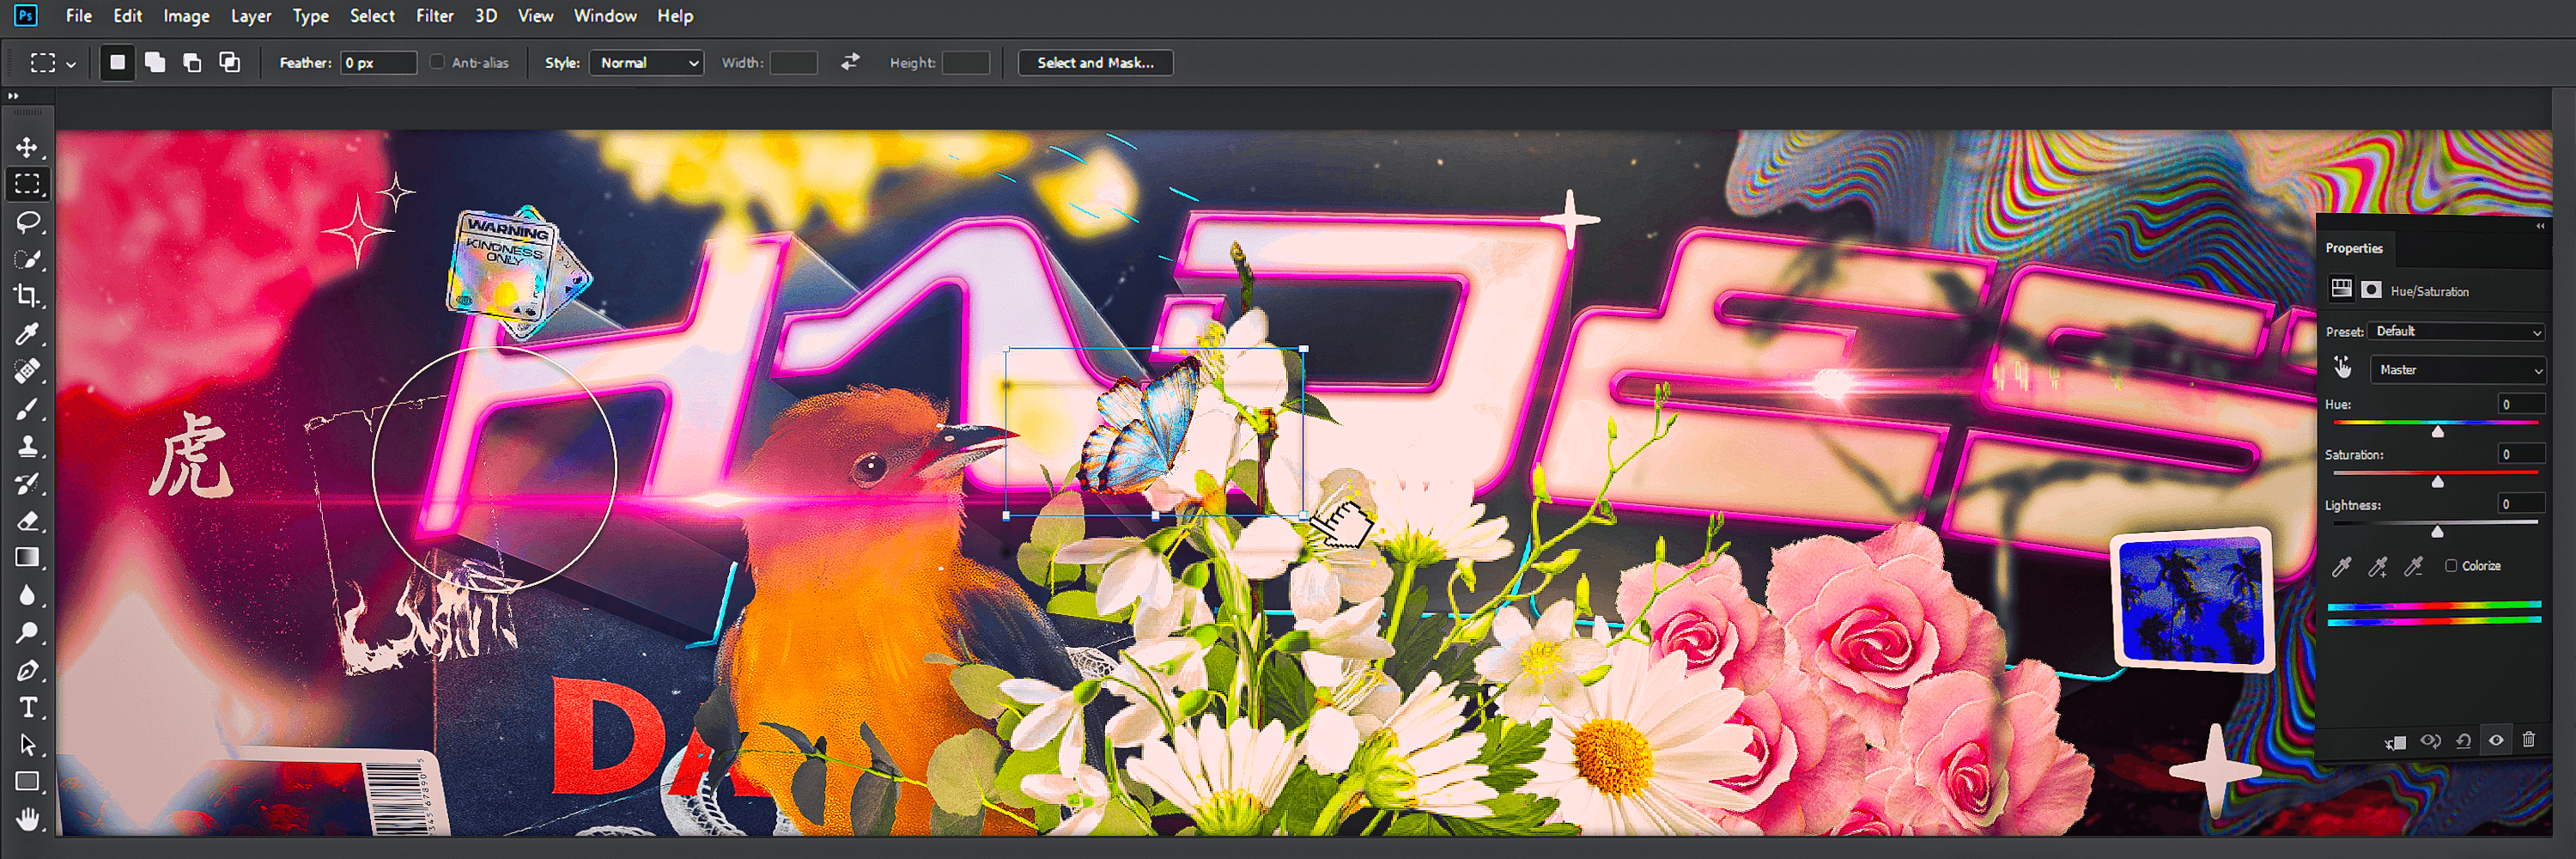The height and width of the screenshot is (859, 2576).
Task: Select the Dodge tool
Action: pos(27,633)
